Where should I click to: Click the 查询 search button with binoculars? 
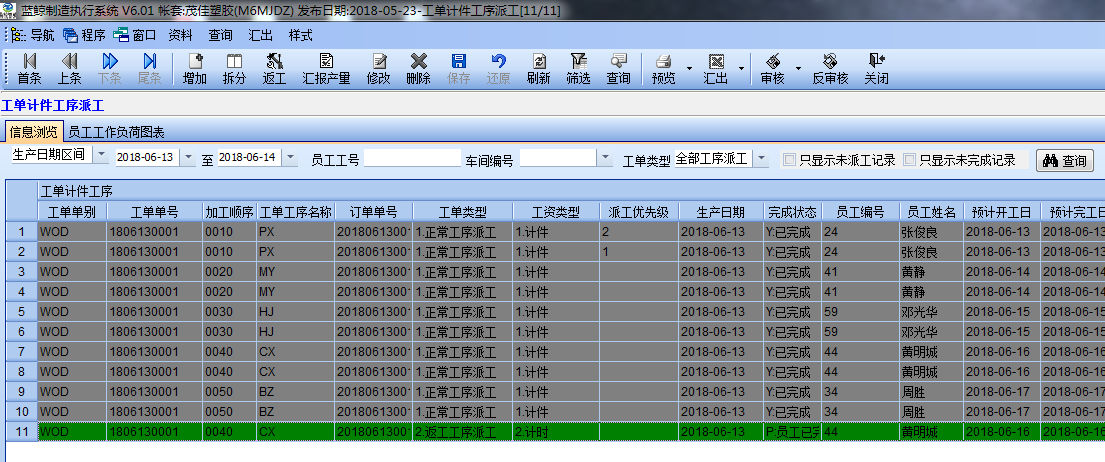(1064, 160)
